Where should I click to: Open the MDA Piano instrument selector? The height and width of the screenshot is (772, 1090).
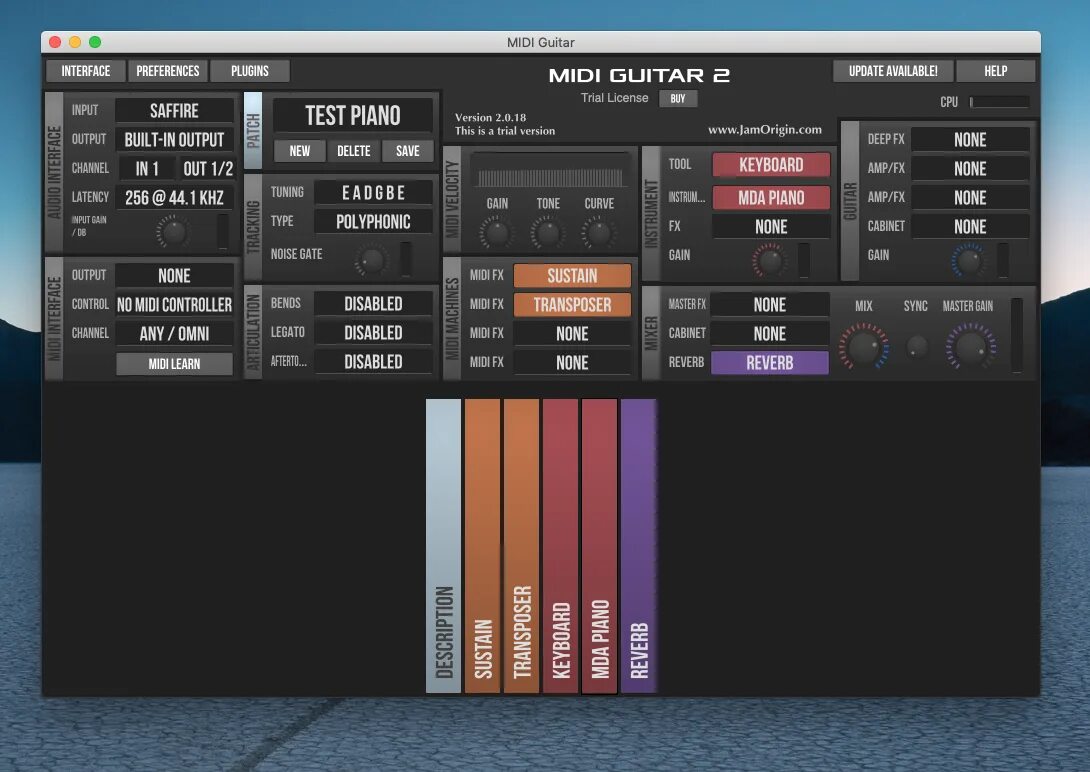point(771,198)
